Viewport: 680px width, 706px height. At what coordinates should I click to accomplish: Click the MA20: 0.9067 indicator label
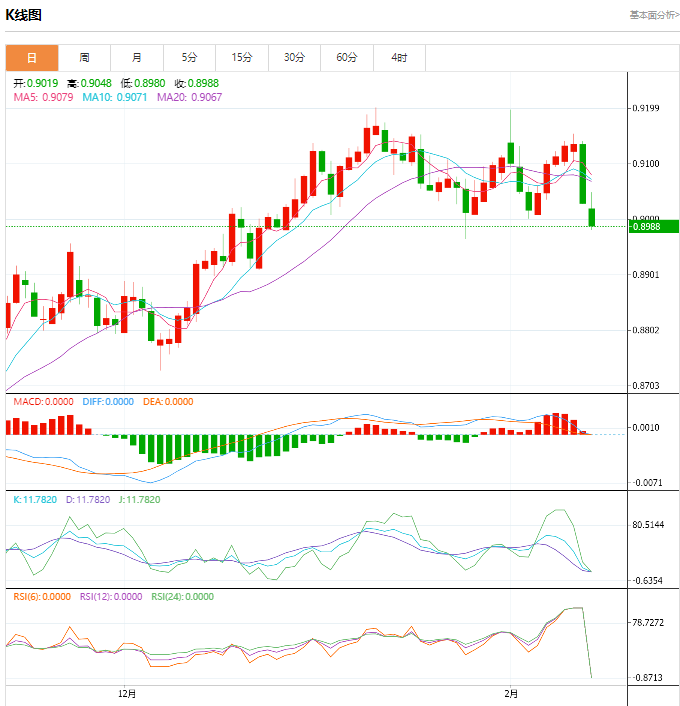coord(189,97)
